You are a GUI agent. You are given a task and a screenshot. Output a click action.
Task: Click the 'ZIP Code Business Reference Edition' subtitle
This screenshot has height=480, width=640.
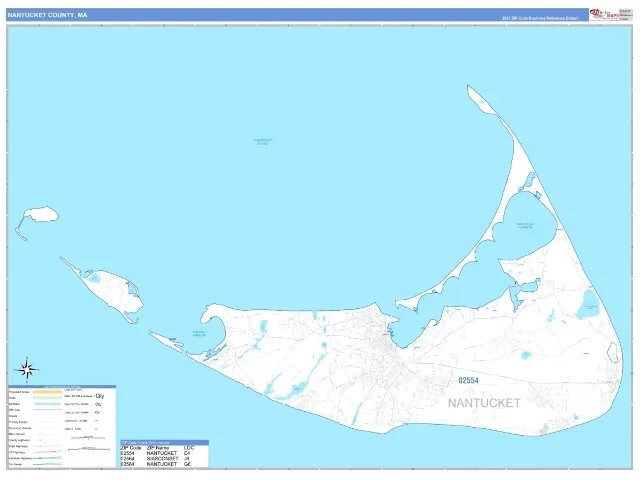click(x=540, y=18)
